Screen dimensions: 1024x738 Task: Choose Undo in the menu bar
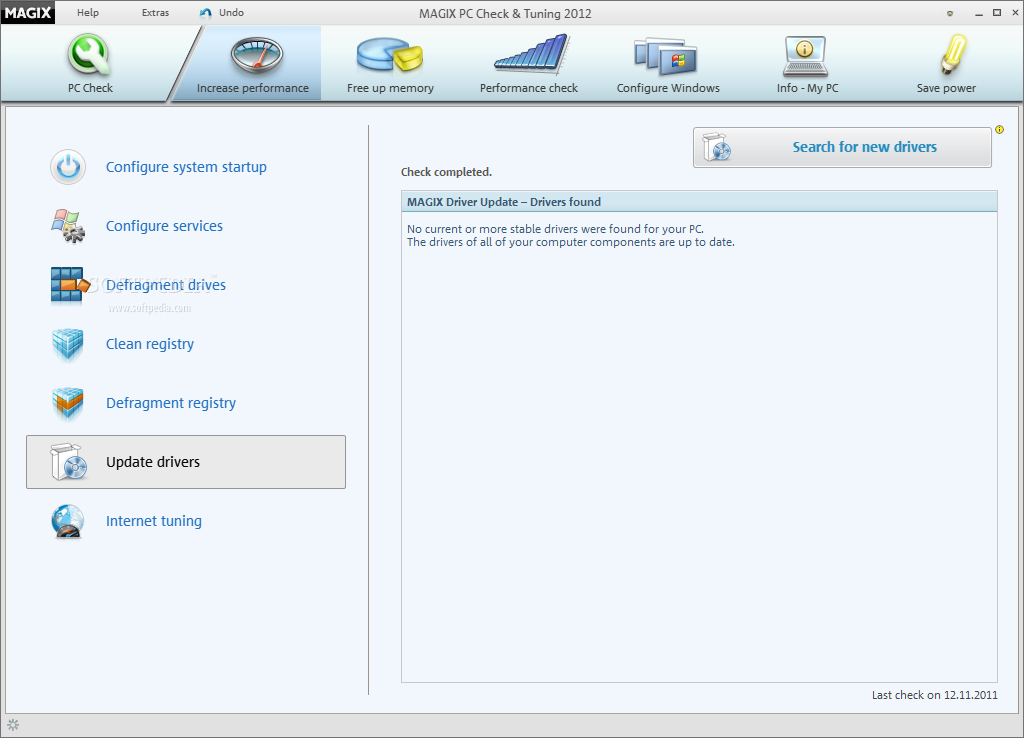click(x=231, y=12)
